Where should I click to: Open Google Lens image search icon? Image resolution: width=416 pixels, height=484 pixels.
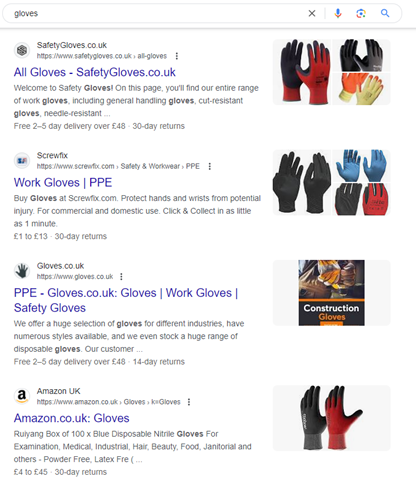361,13
